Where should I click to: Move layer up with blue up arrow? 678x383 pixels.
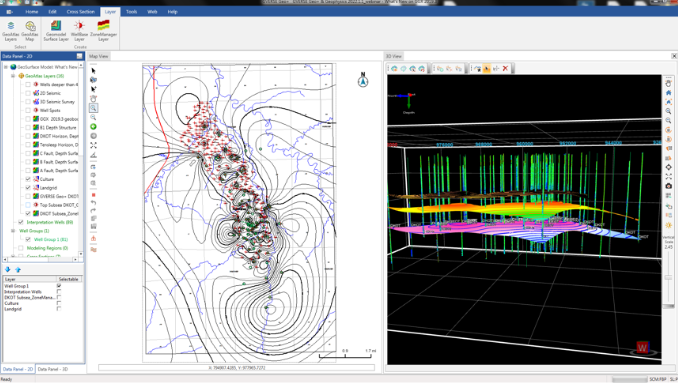tap(18, 270)
